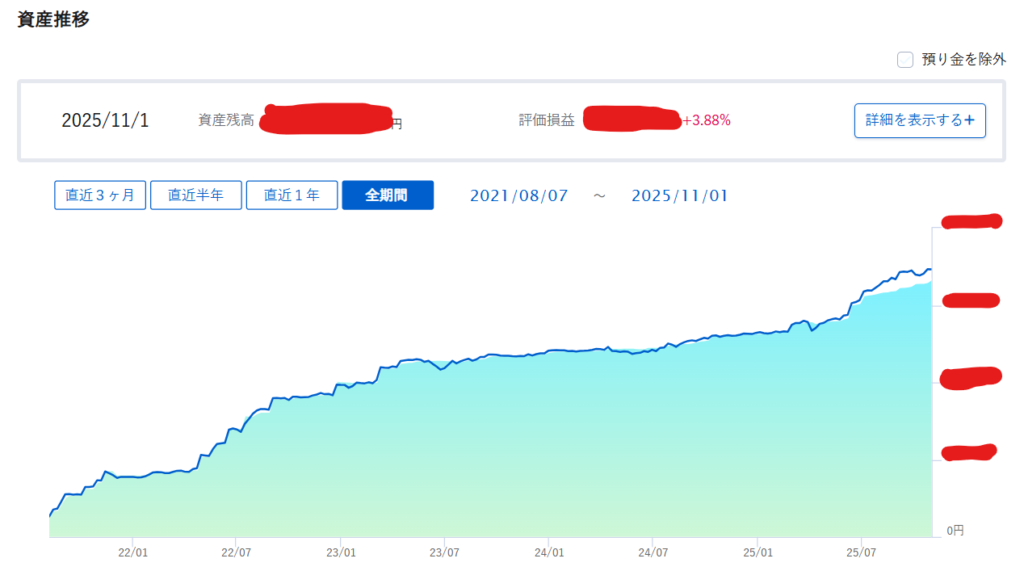The height and width of the screenshot is (571, 1024).
Task: Click the 詳細を表示する button
Action: [x=919, y=120]
